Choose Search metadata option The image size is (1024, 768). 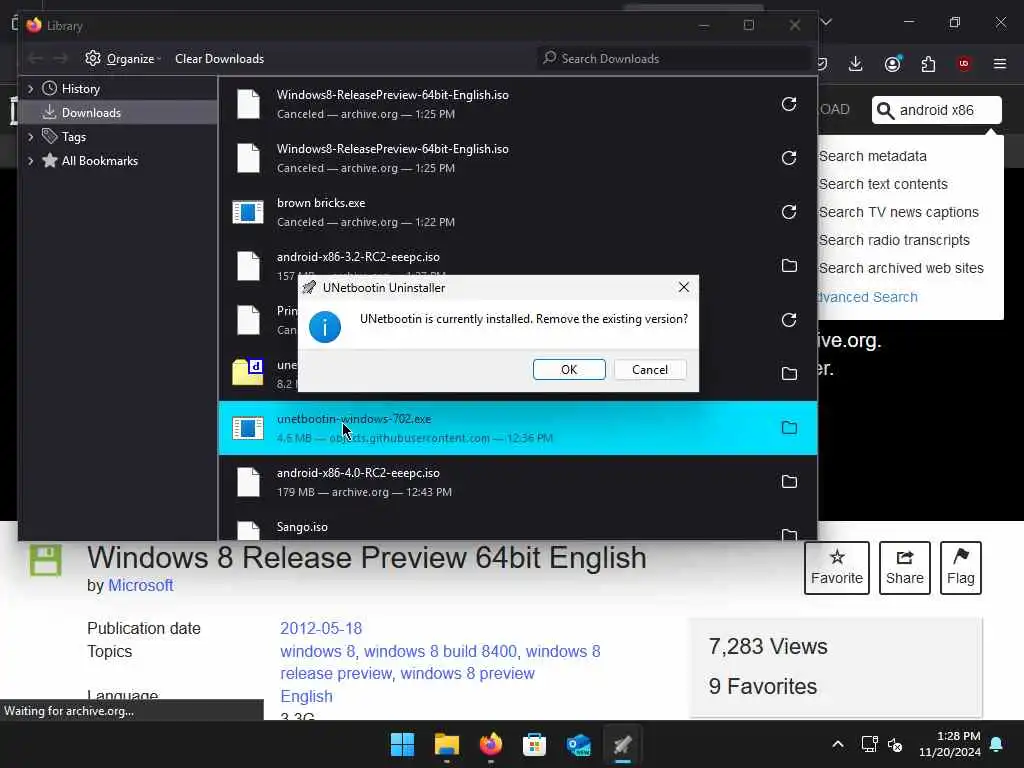coord(872,156)
